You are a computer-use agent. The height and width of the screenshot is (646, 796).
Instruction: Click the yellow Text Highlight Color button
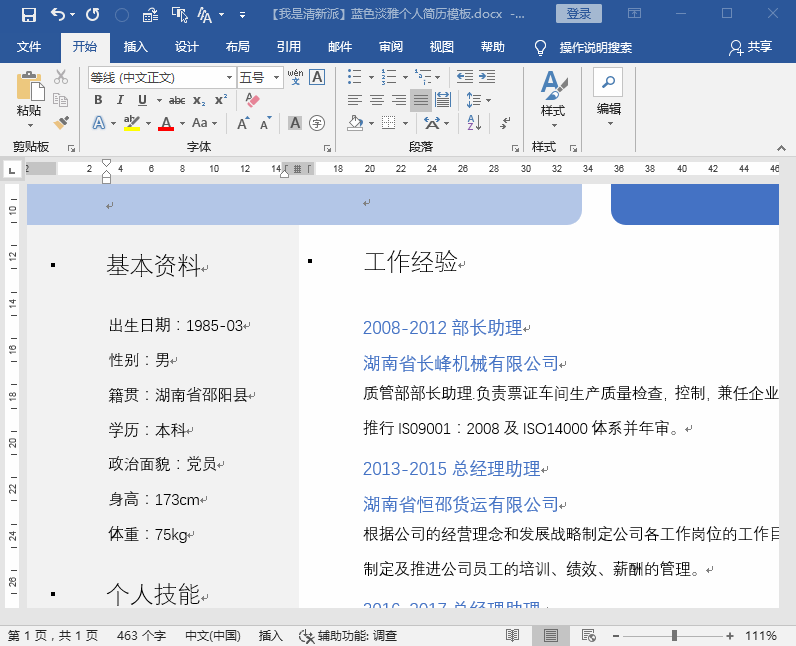pos(132,123)
